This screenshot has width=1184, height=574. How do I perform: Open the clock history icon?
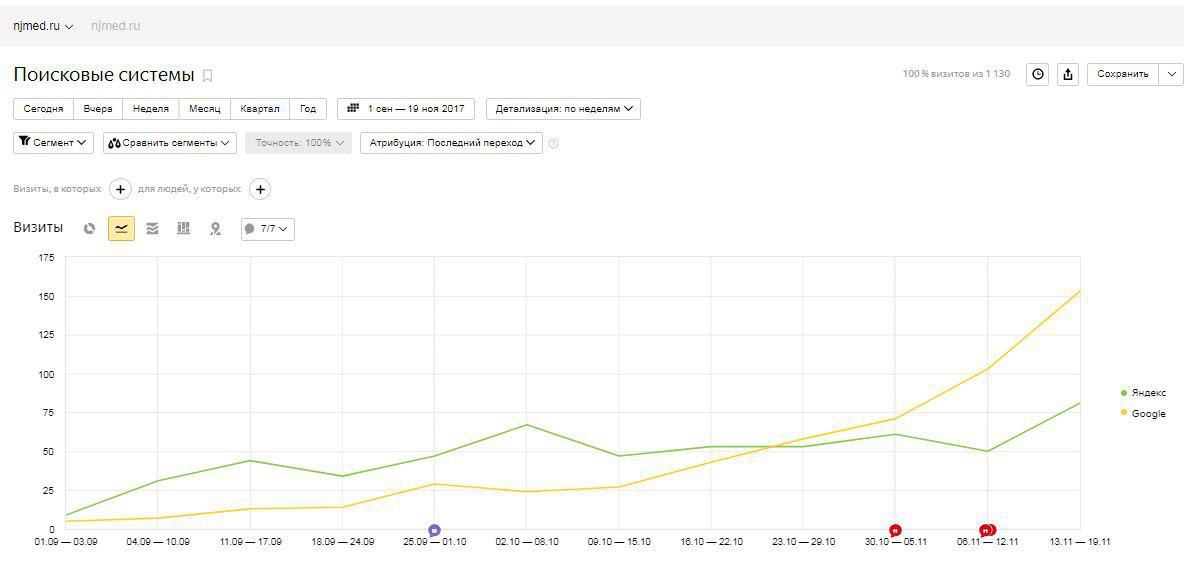click(1038, 74)
